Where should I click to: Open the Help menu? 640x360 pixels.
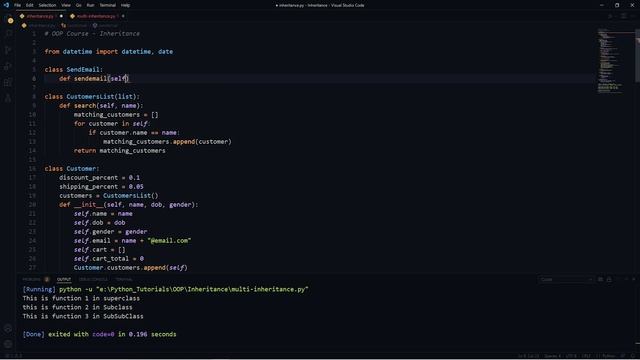pos(125,5)
